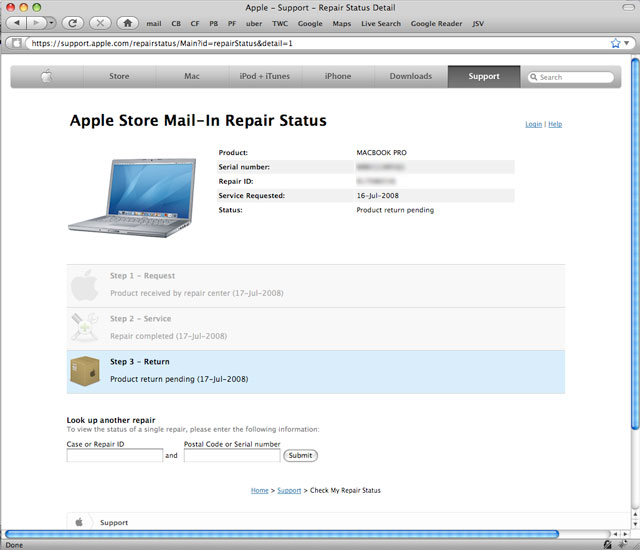This screenshot has height=550, width=640.
Task: Click the footer Support label
Action: tap(114, 523)
